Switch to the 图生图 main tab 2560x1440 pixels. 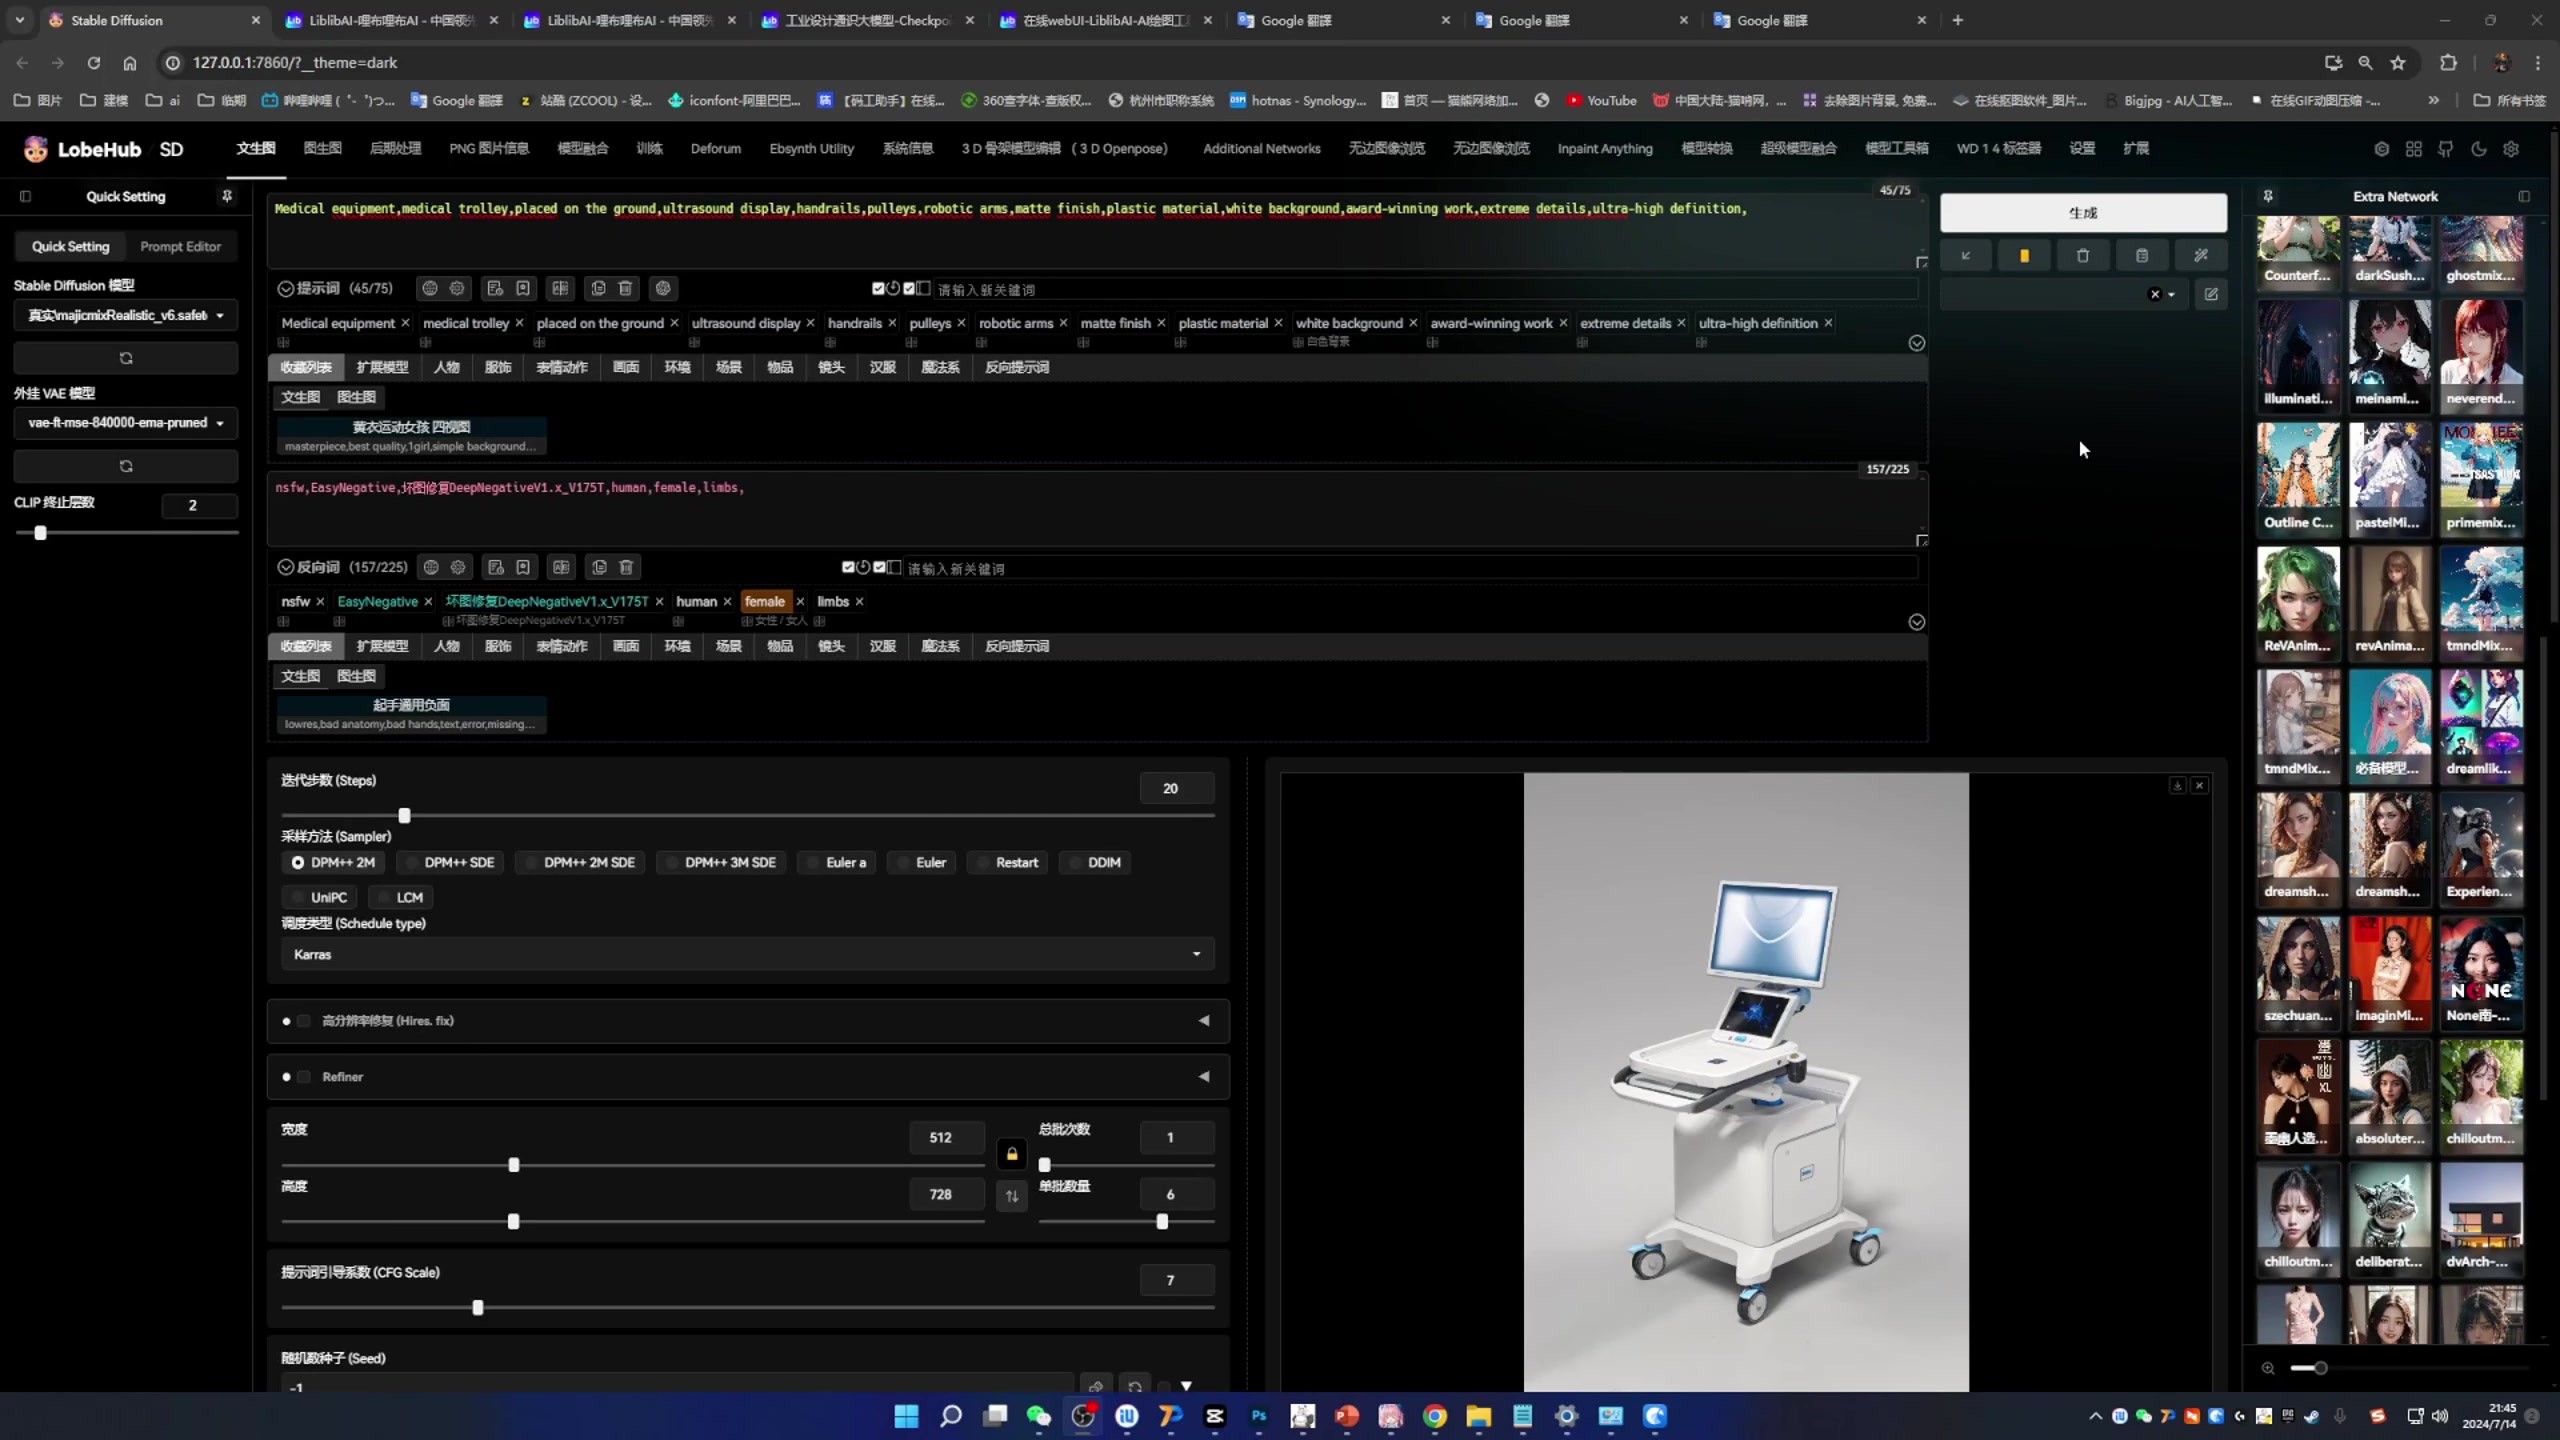point(322,148)
